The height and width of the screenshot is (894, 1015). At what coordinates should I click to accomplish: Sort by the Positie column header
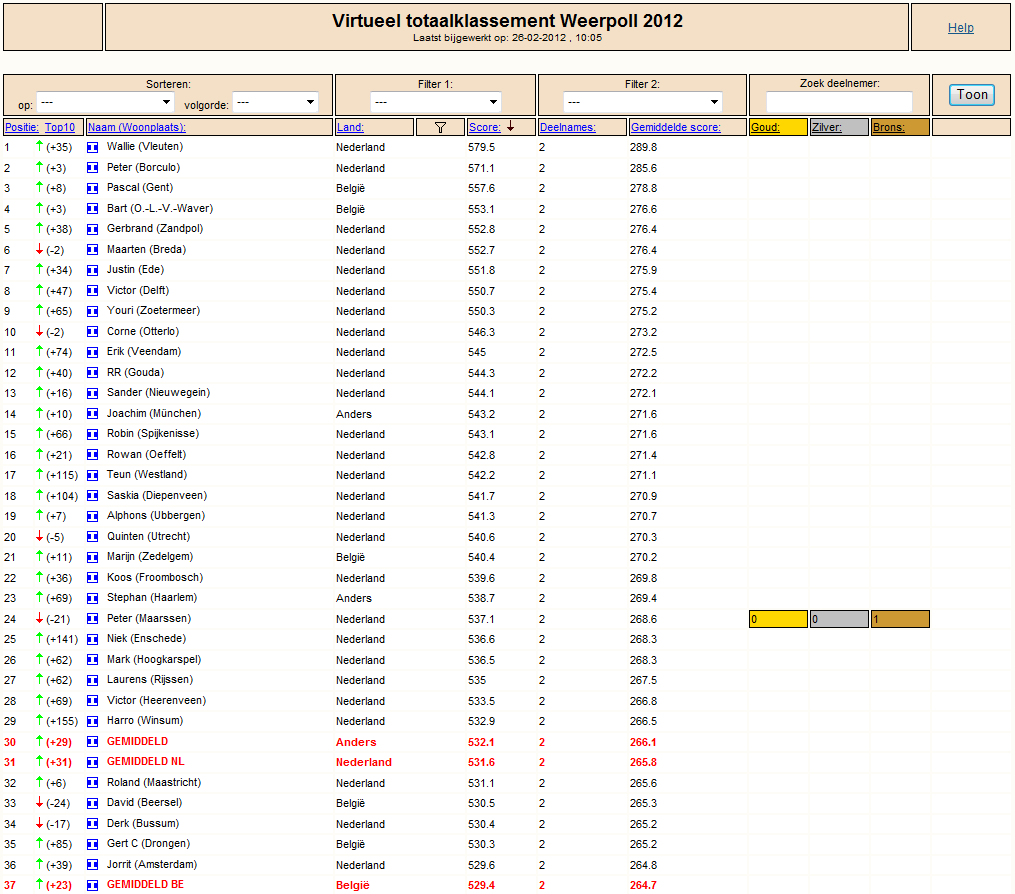22,128
